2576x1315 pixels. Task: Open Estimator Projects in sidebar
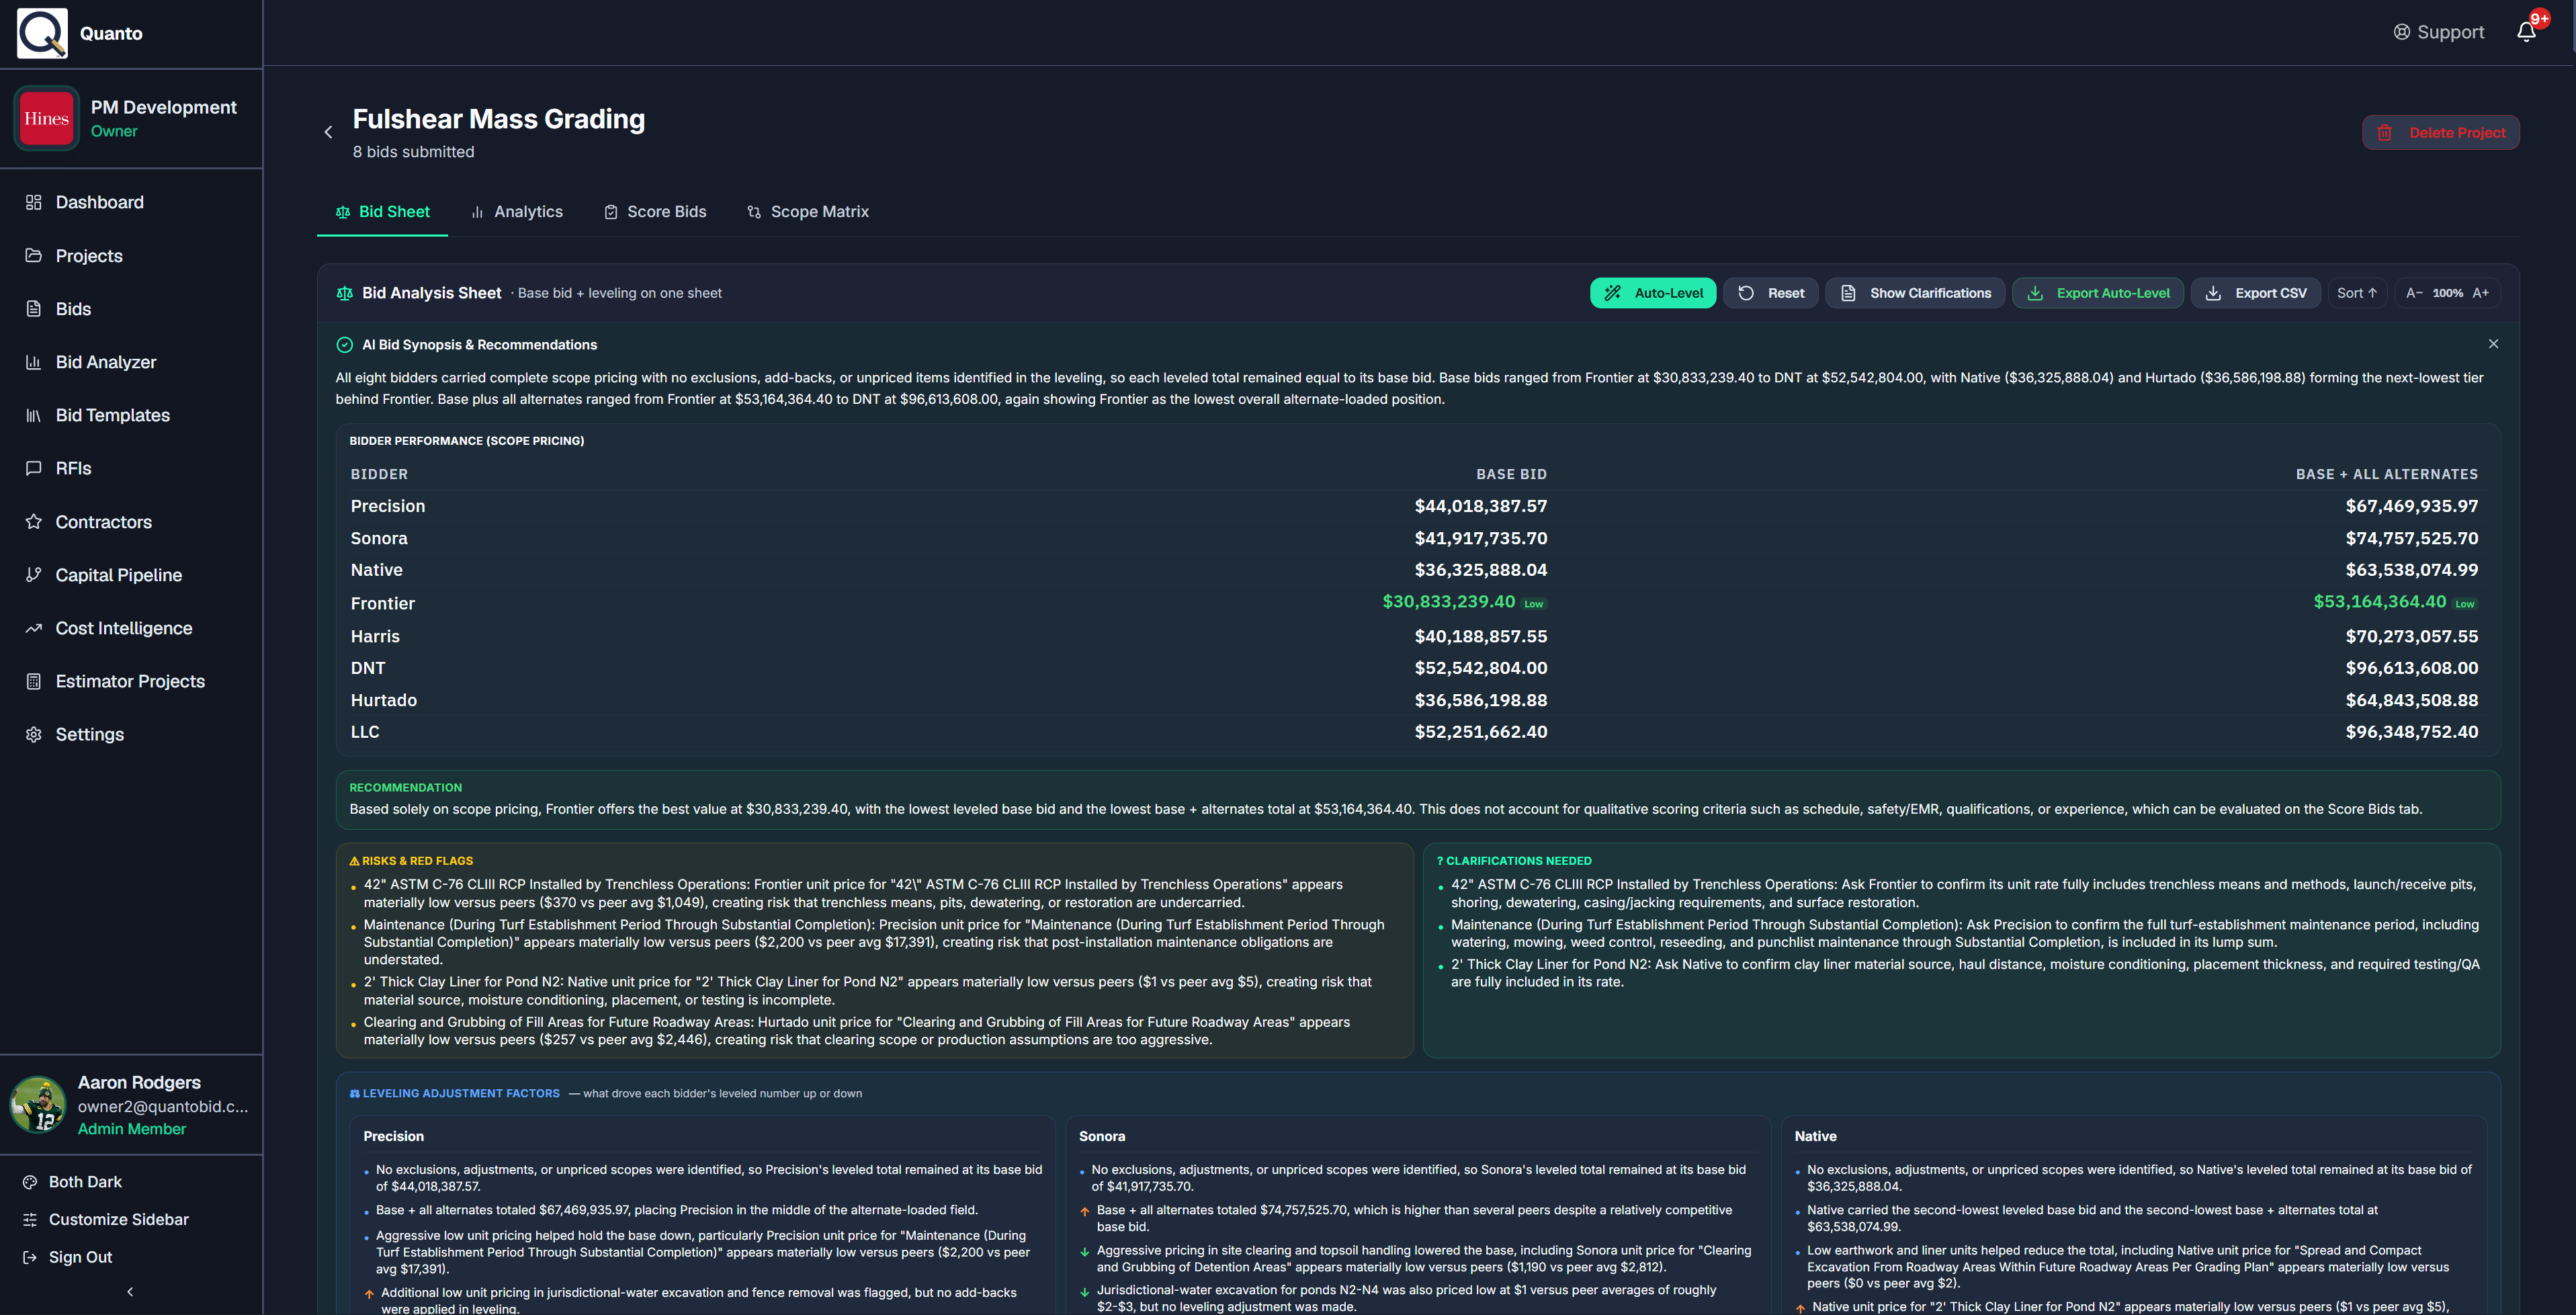(131, 681)
